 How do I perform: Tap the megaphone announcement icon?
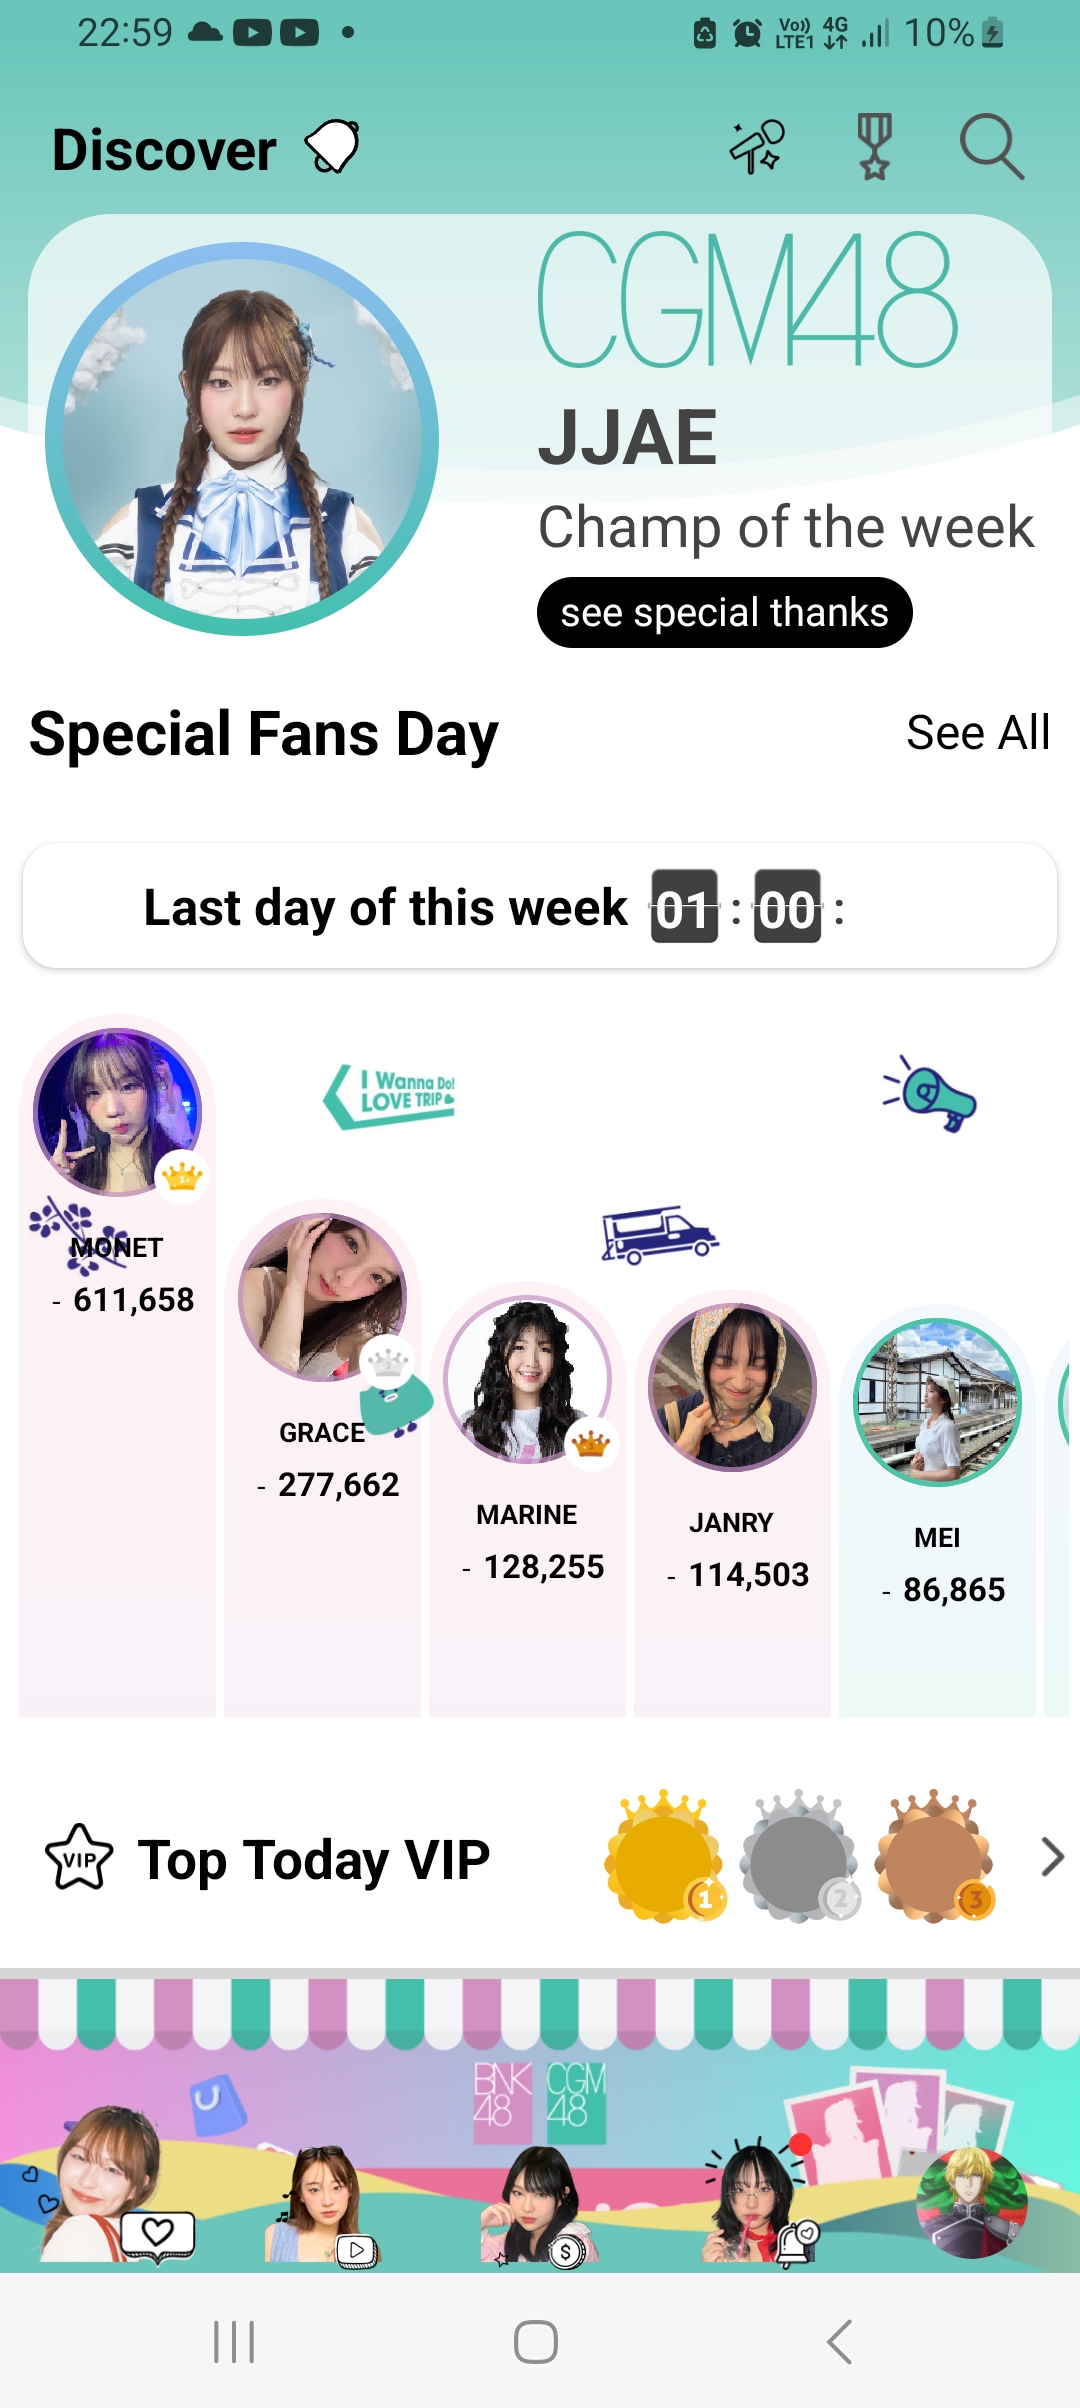coord(930,1095)
